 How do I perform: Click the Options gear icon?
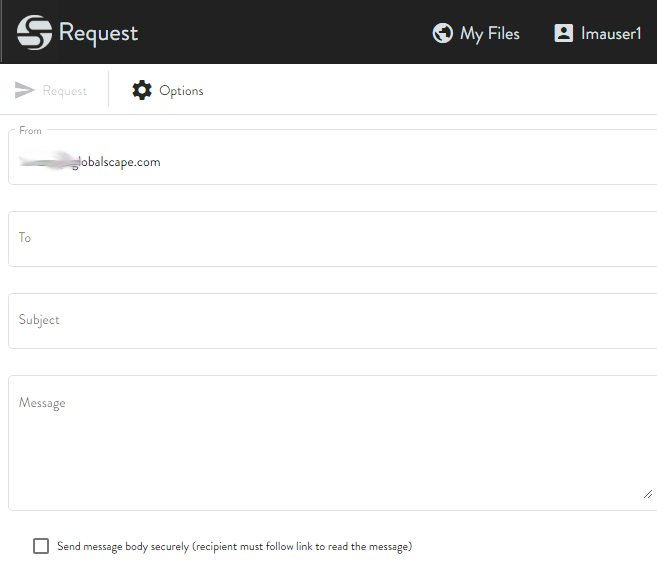click(142, 91)
